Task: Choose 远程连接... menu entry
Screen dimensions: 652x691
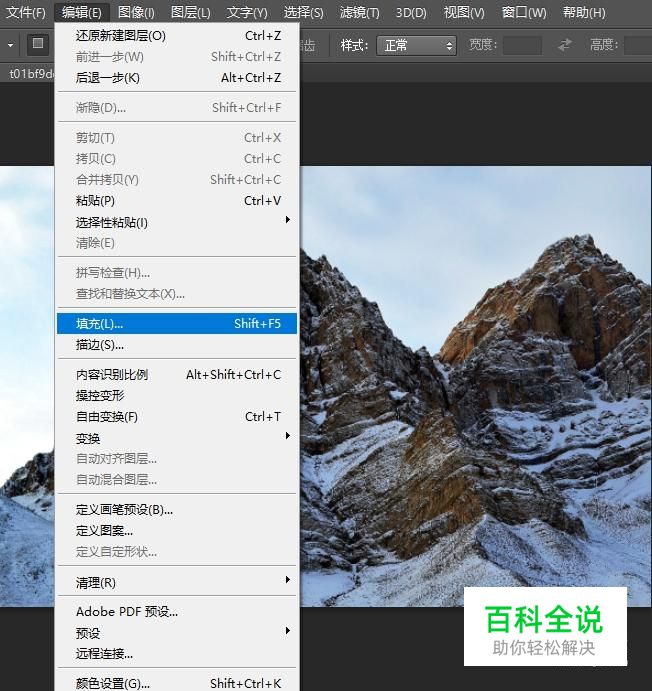Action: (x=177, y=654)
